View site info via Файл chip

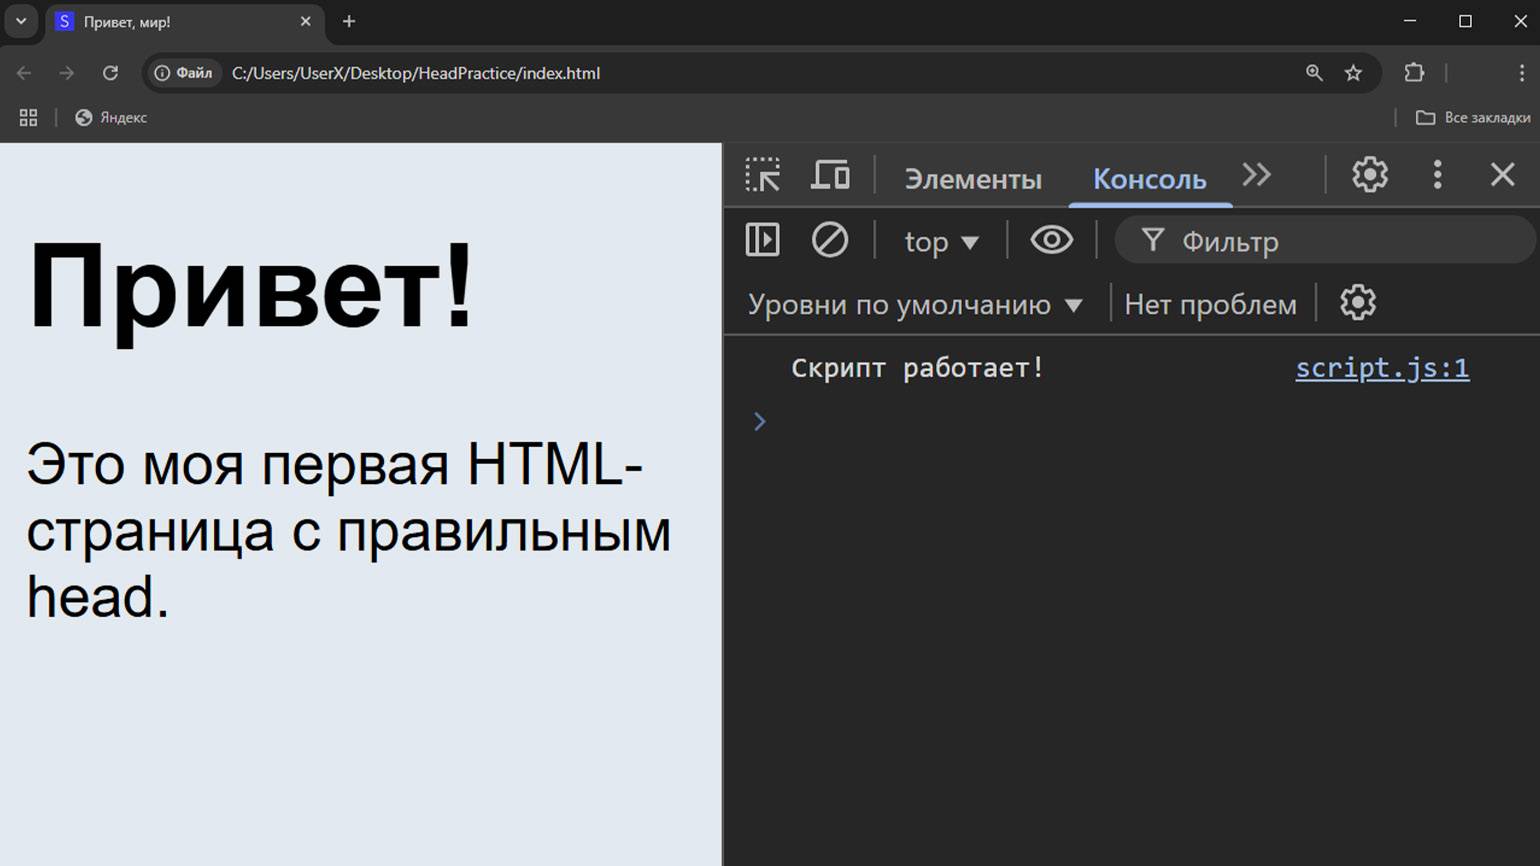pyautogui.click(x=184, y=73)
